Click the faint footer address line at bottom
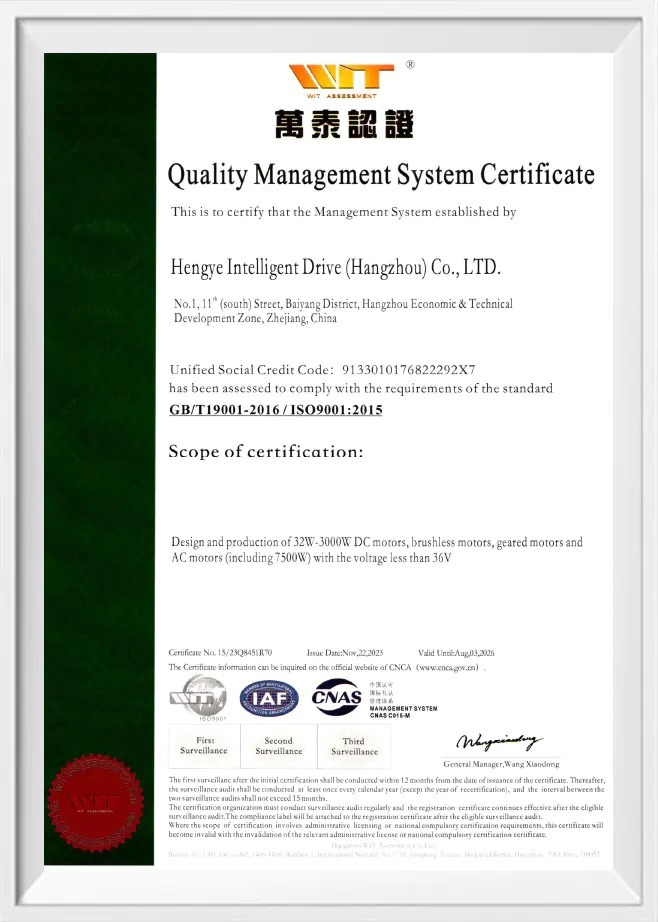The height and width of the screenshot is (922, 658). 384,854
